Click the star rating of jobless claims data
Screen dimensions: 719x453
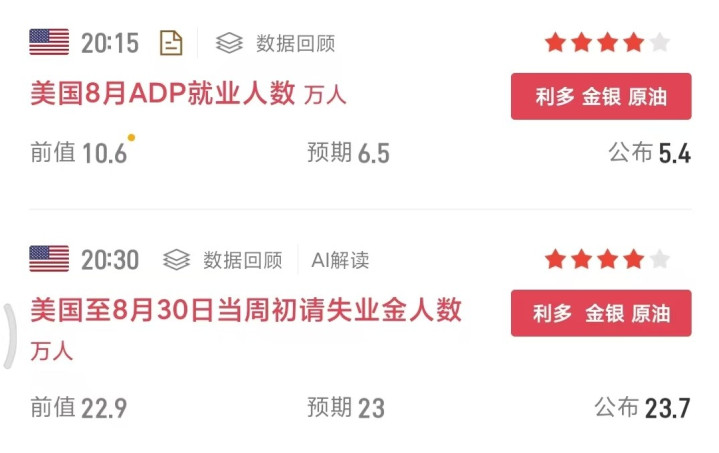[x=607, y=259]
